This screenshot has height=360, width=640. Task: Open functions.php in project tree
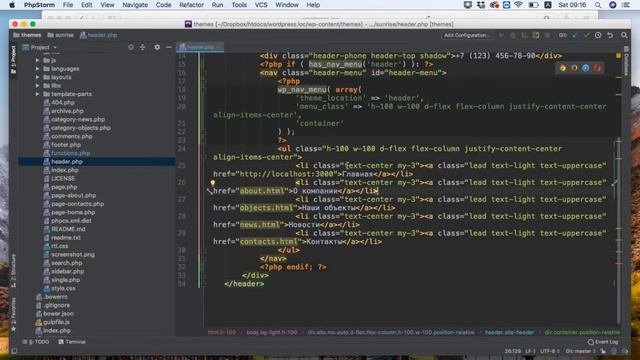click(x=70, y=153)
